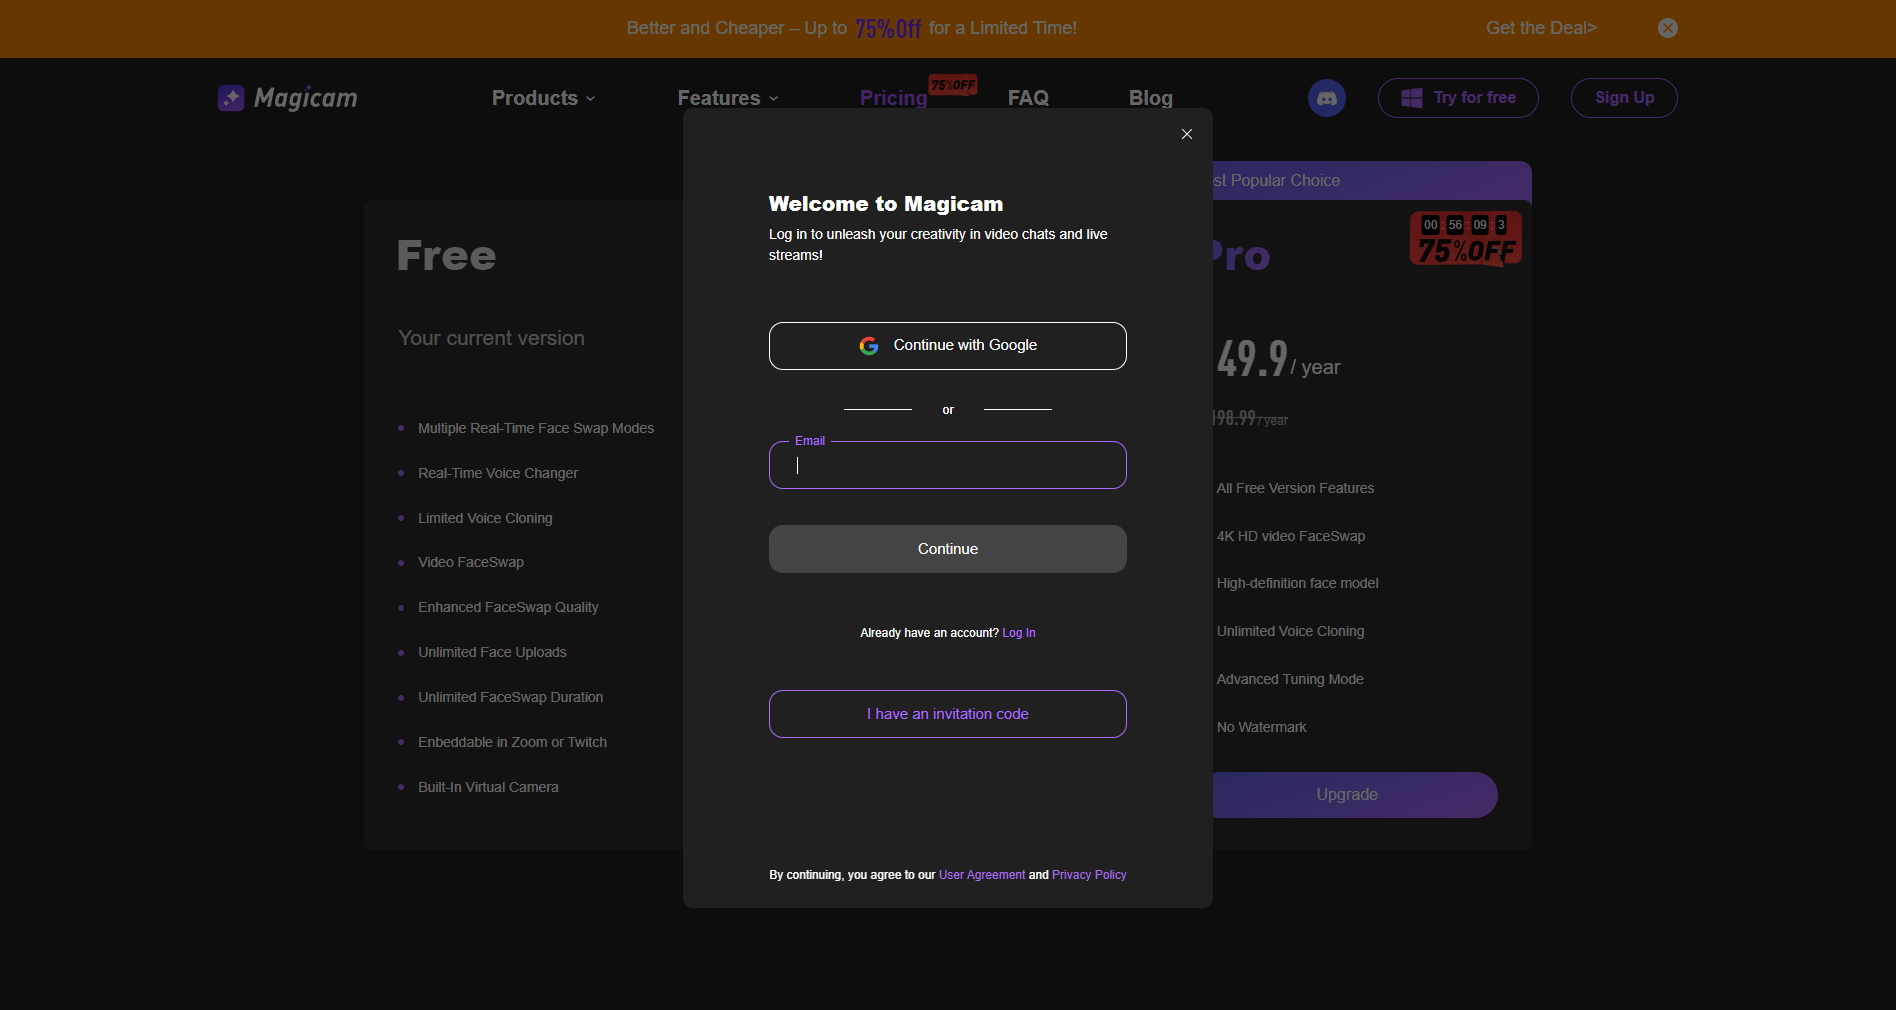Click 'Multiple Real-Time Face Swap Modes' feature
This screenshot has width=1896, height=1010.
536,428
